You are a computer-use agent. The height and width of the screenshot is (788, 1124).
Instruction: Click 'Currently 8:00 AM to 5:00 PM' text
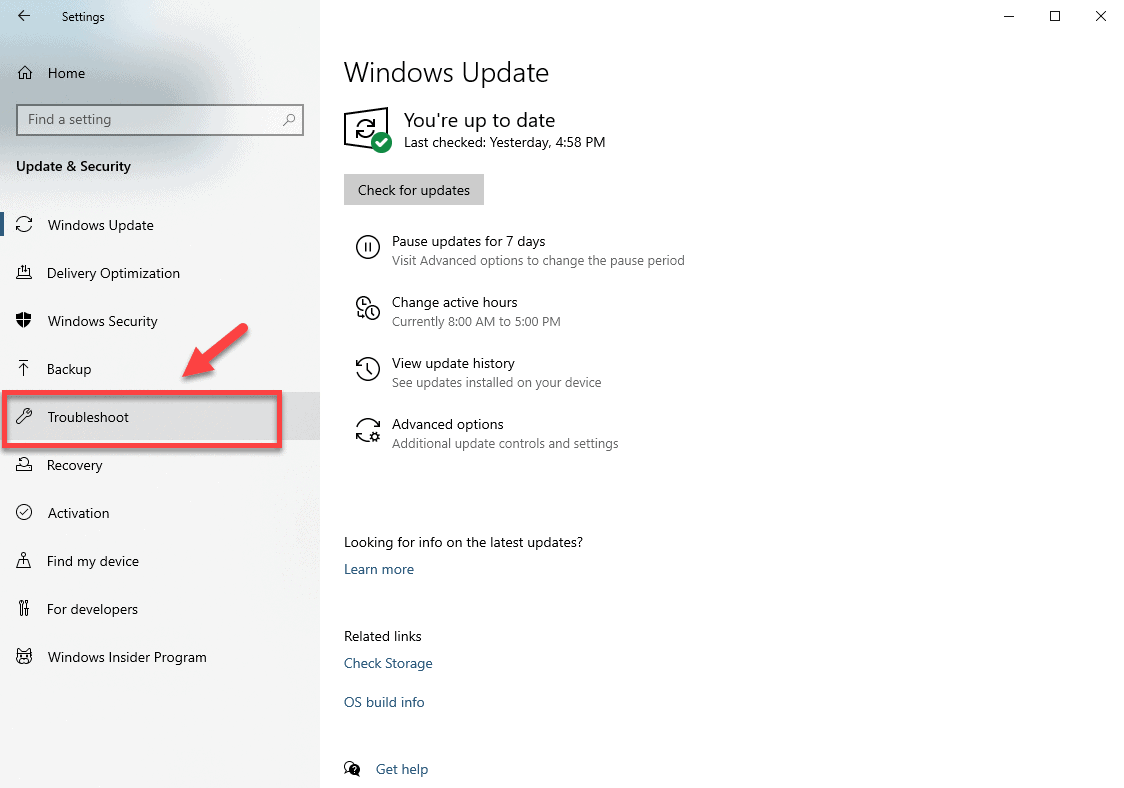click(x=476, y=322)
